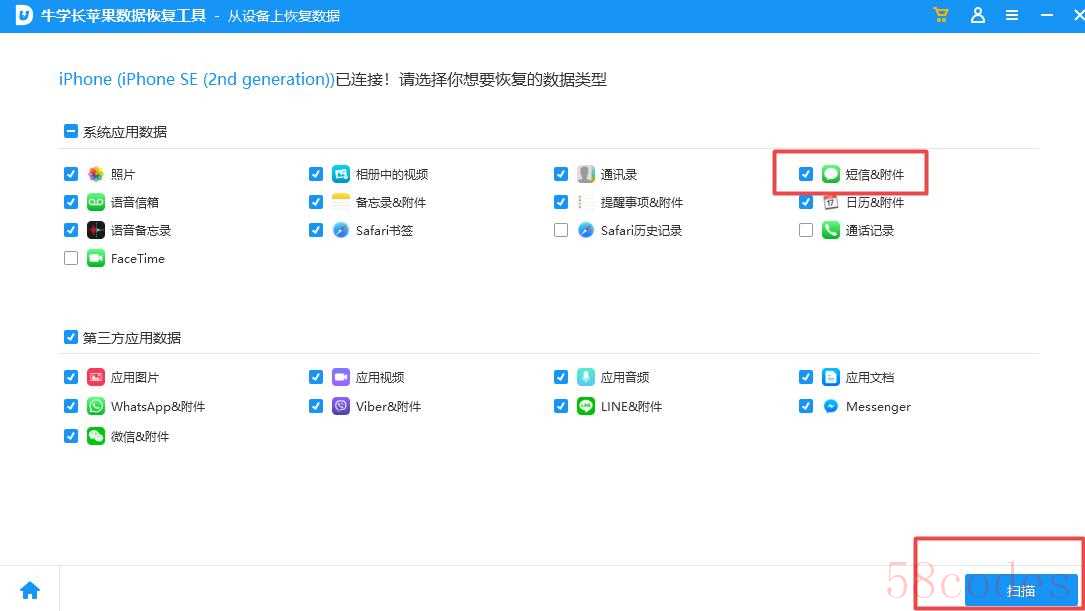Screen dimensions: 1085x611
Task: Uncheck the 应用图片 checkbox
Action: pos(71,376)
